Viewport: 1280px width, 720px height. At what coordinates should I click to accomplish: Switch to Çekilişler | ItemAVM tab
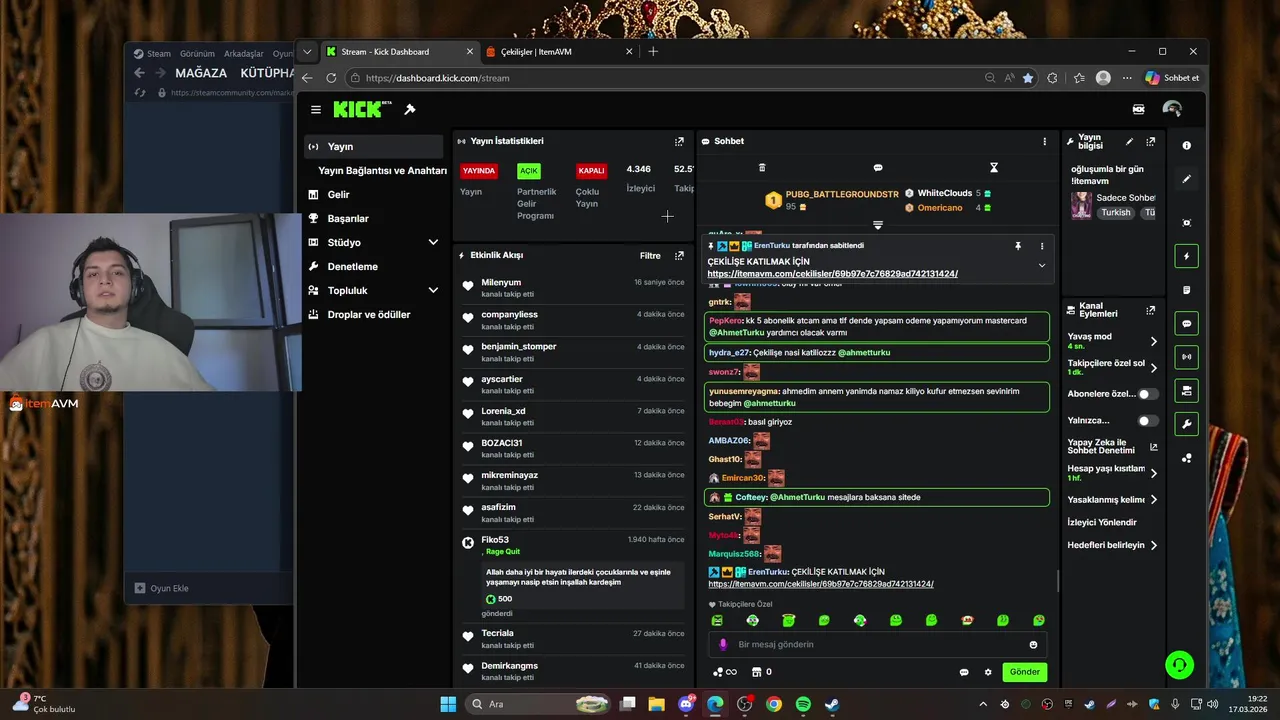[560, 51]
